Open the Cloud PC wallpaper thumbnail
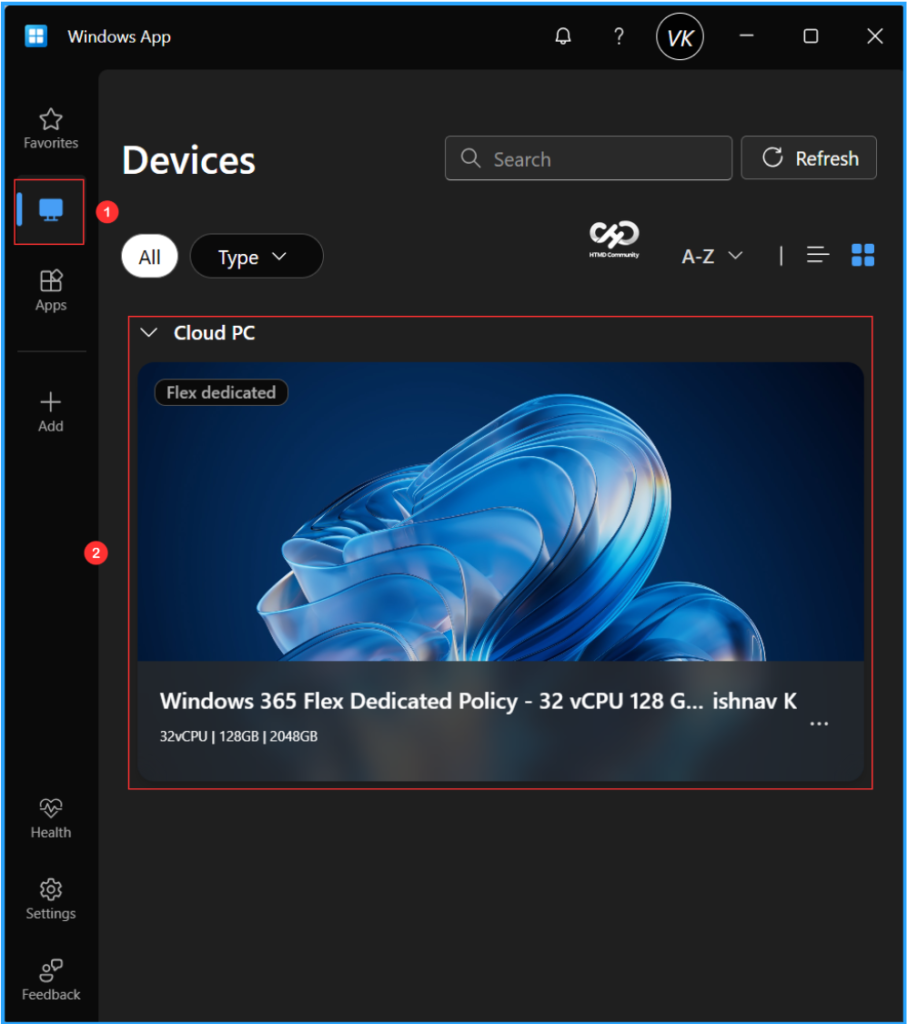907x1024 pixels. pyautogui.click(x=500, y=512)
